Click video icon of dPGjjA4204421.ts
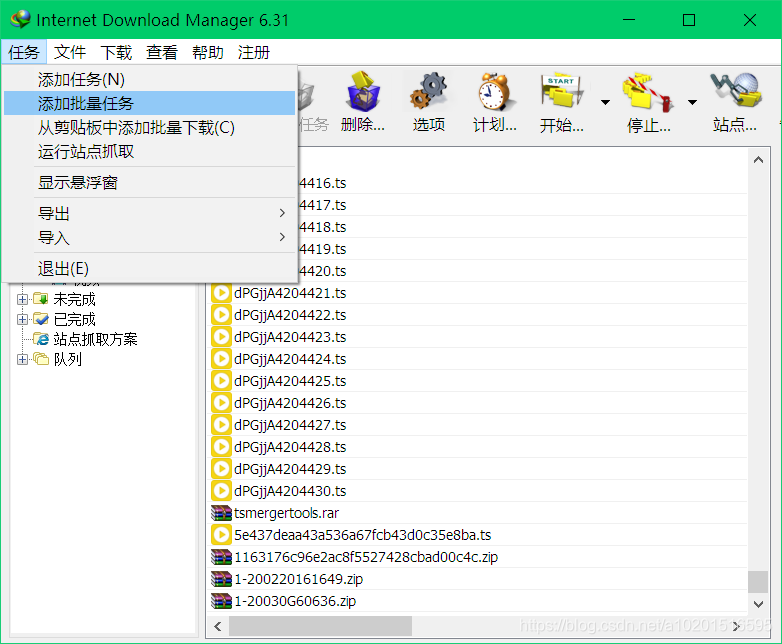The width and height of the screenshot is (782, 644). pos(220,293)
